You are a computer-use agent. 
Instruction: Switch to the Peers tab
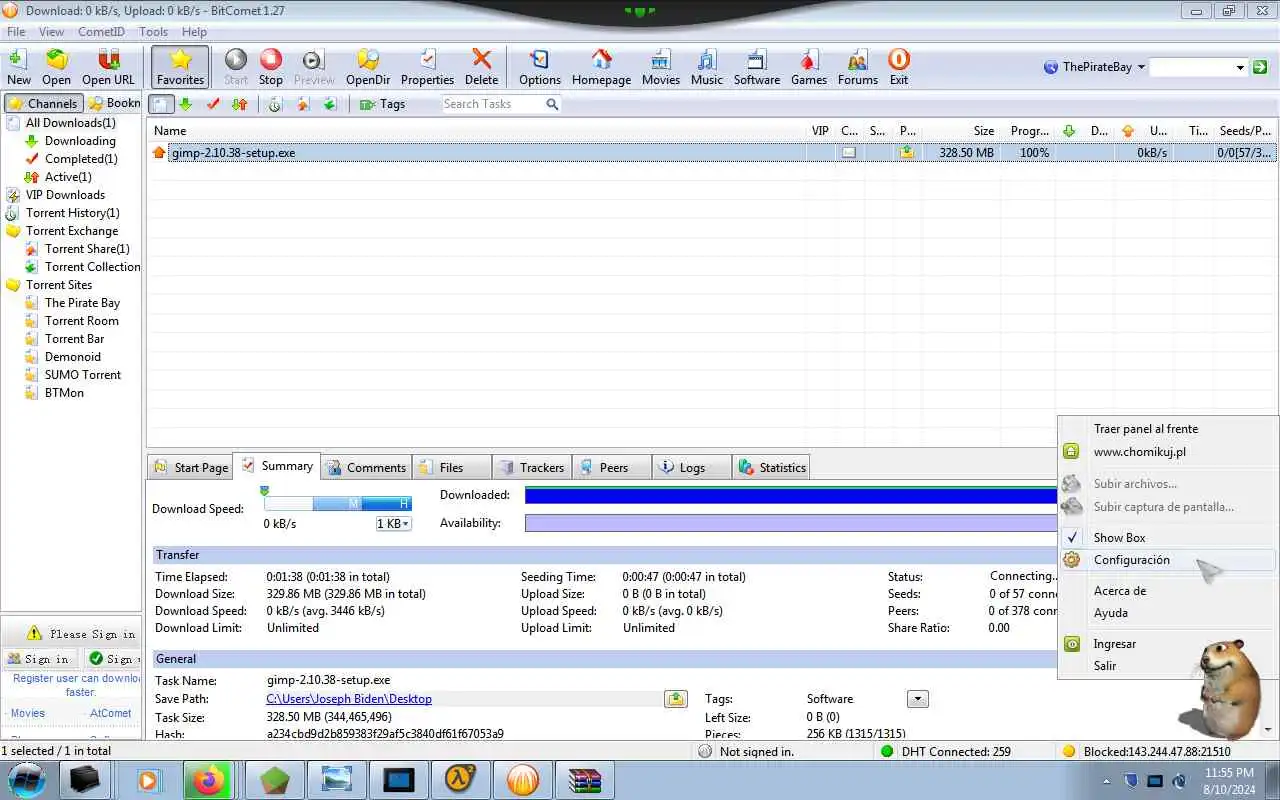tap(612, 467)
